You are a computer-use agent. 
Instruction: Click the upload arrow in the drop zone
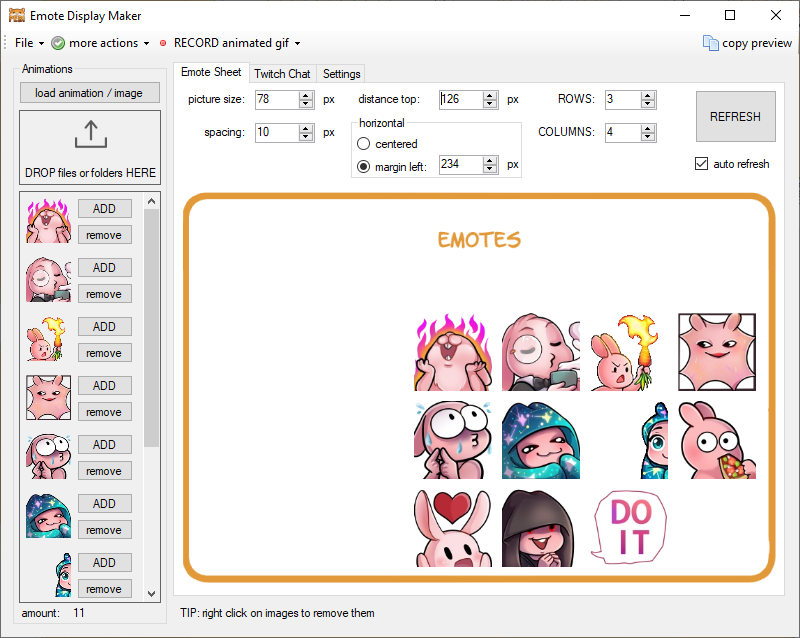pyautogui.click(x=89, y=134)
